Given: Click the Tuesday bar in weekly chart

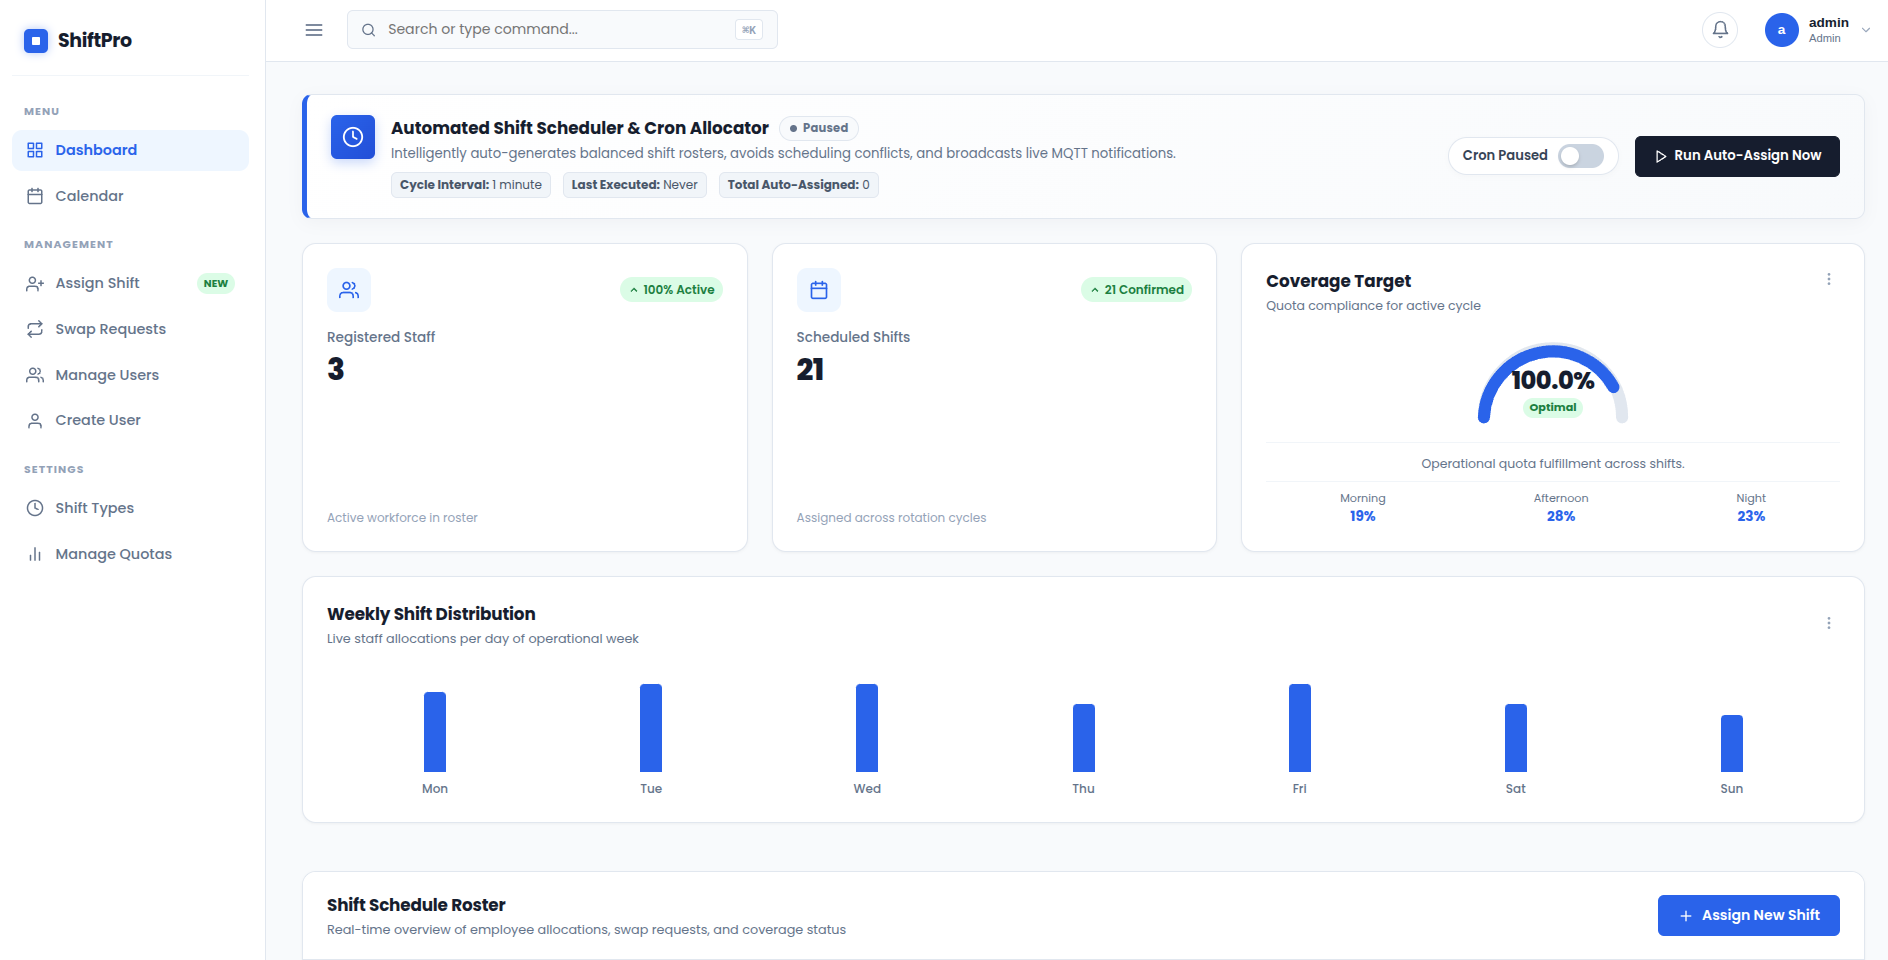Looking at the screenshot, I should pos(651,728).
